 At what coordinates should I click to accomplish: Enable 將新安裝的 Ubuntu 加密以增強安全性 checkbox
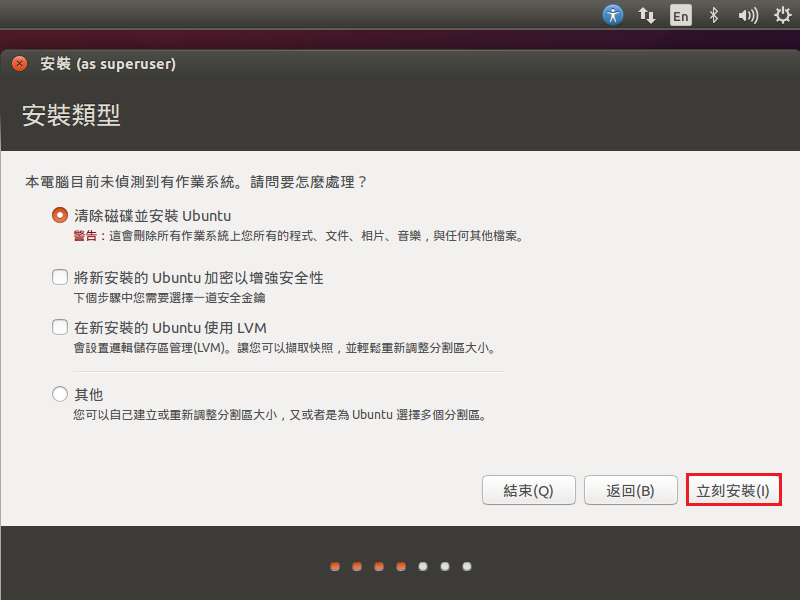pos(60,277)
